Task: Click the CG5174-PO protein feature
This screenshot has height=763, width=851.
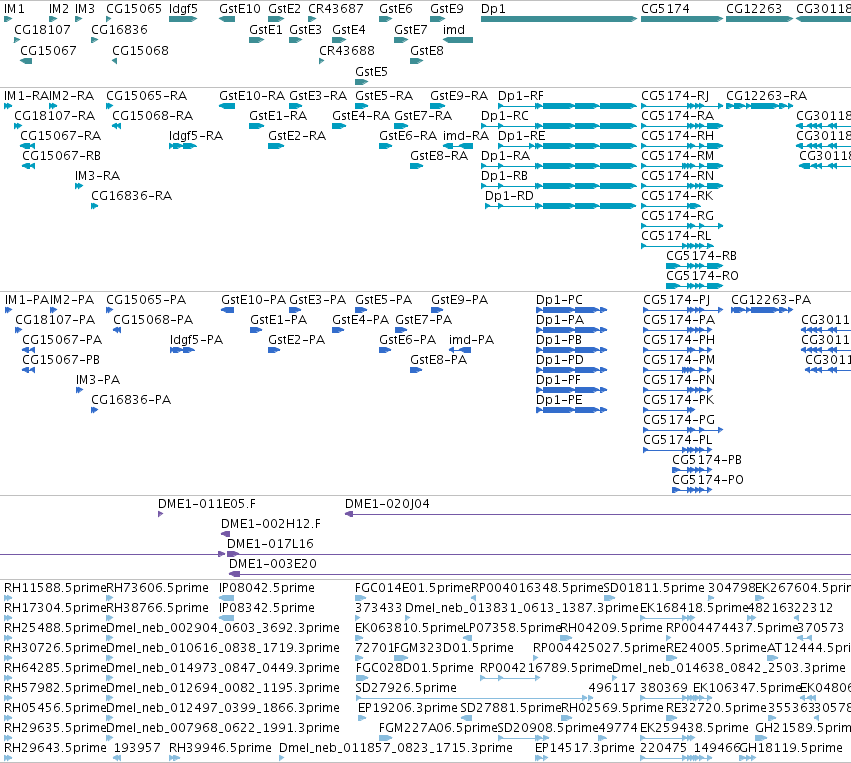Action: coord(692,489)
